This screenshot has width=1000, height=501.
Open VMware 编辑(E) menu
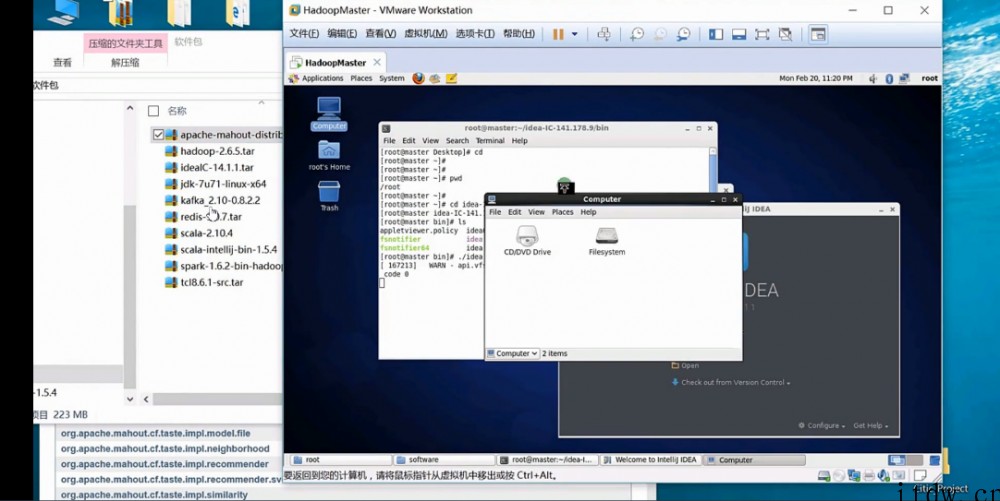pos(342,34)
